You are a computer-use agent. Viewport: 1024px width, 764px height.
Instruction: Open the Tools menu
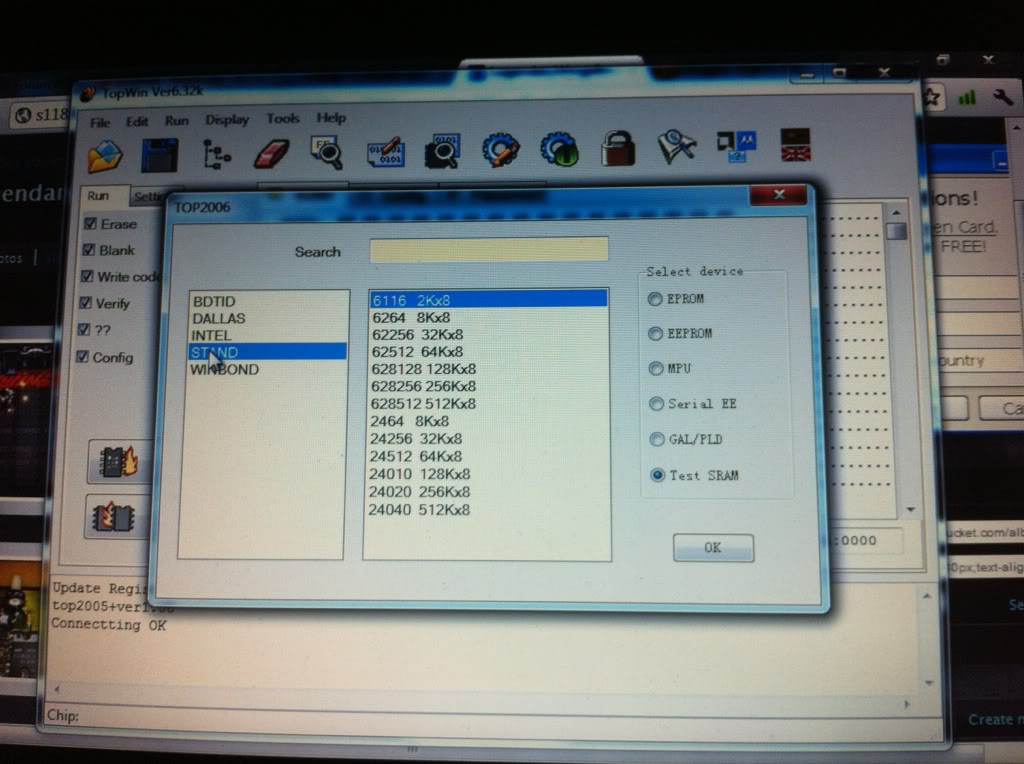[x=283, y=118]
